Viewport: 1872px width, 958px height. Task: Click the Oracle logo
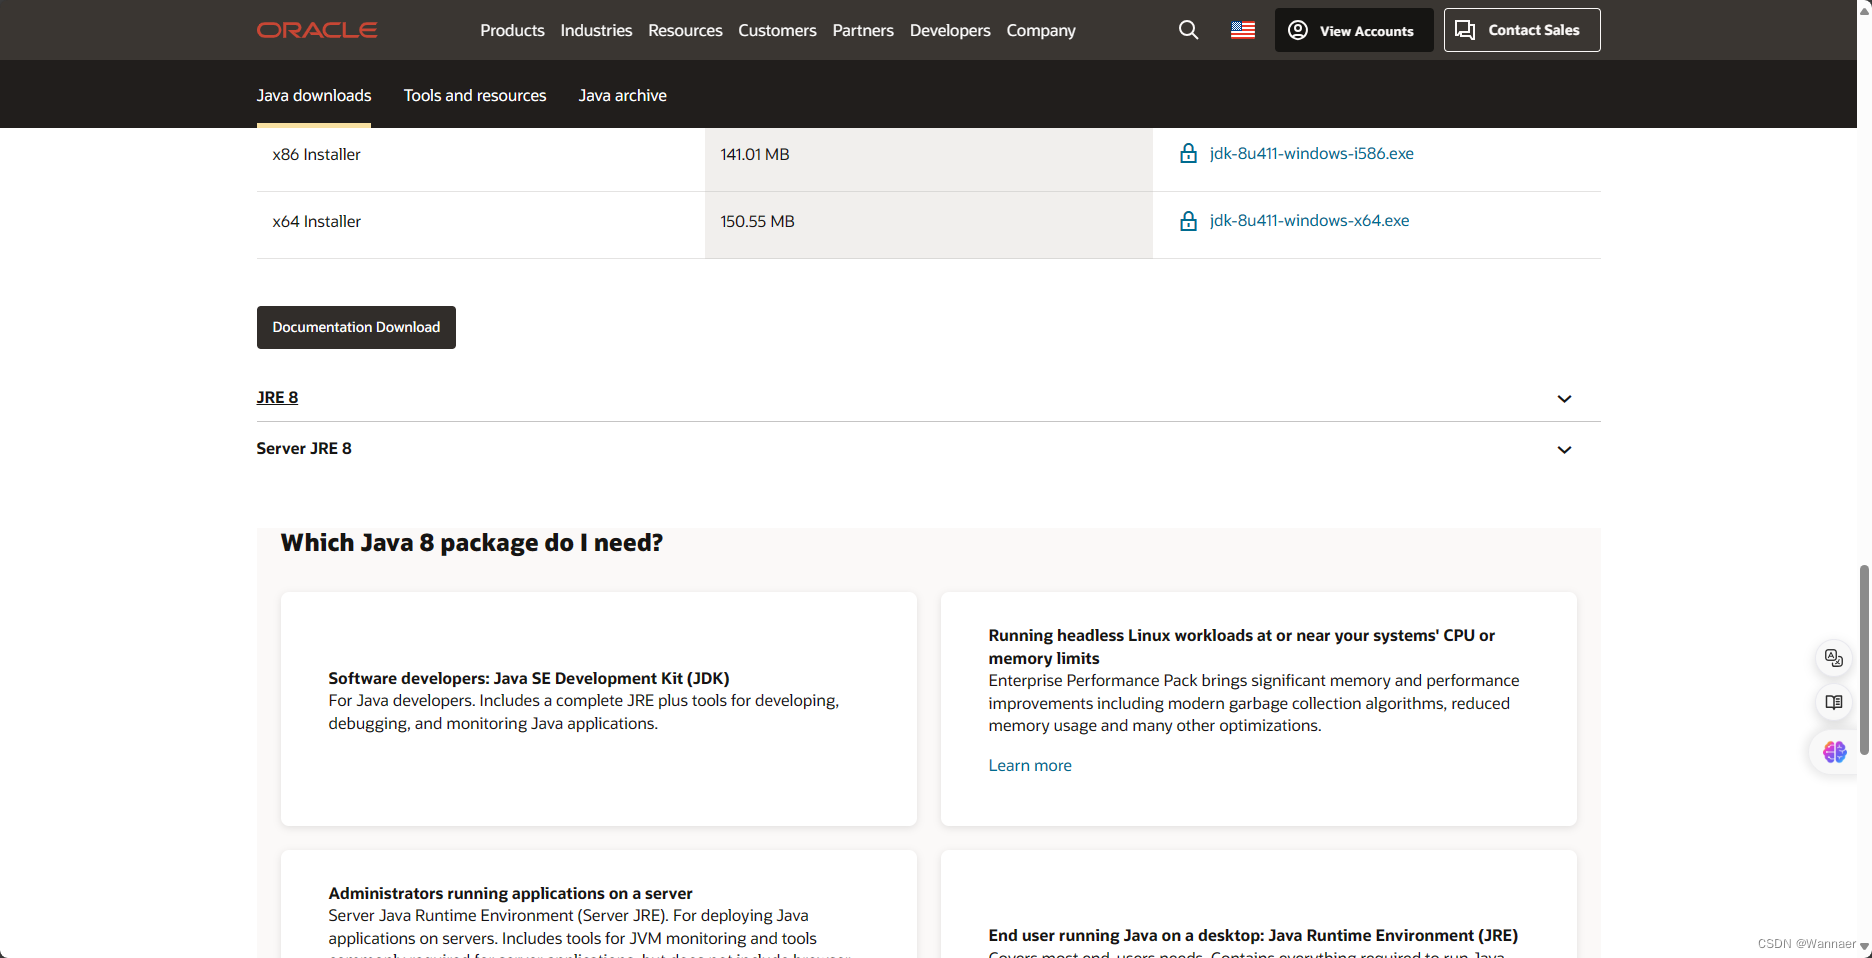[317, 30]
